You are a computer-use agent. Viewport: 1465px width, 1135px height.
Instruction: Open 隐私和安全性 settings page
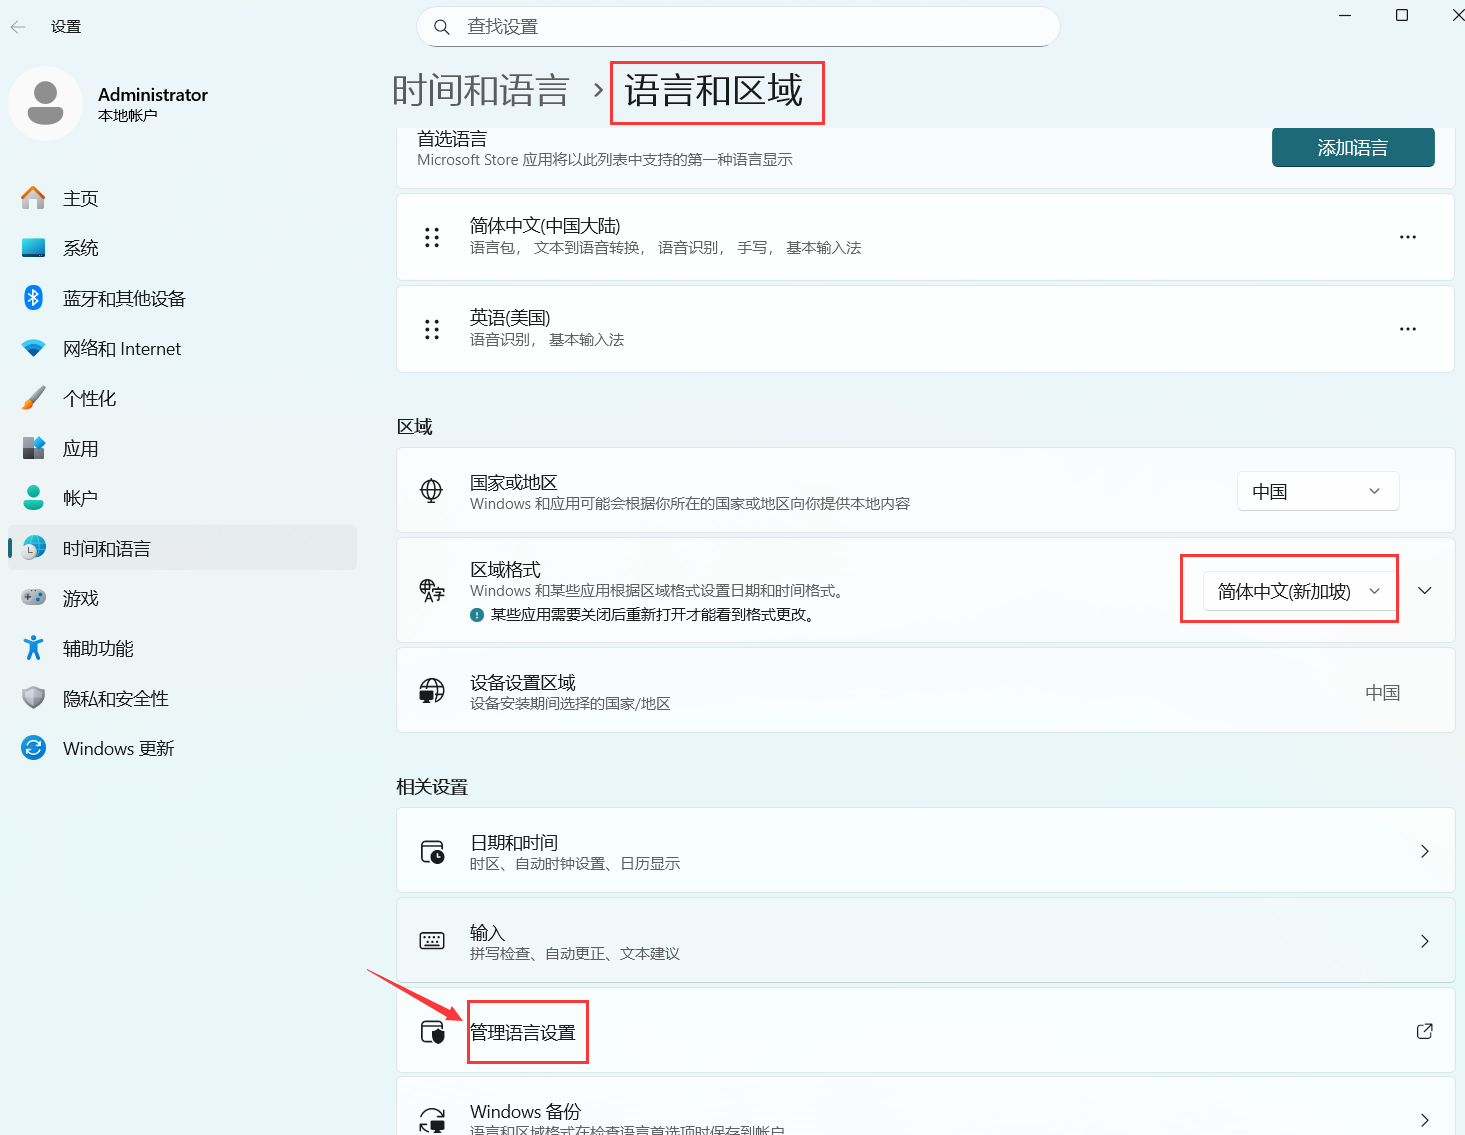pyautogui.click(x=115, y=698)
